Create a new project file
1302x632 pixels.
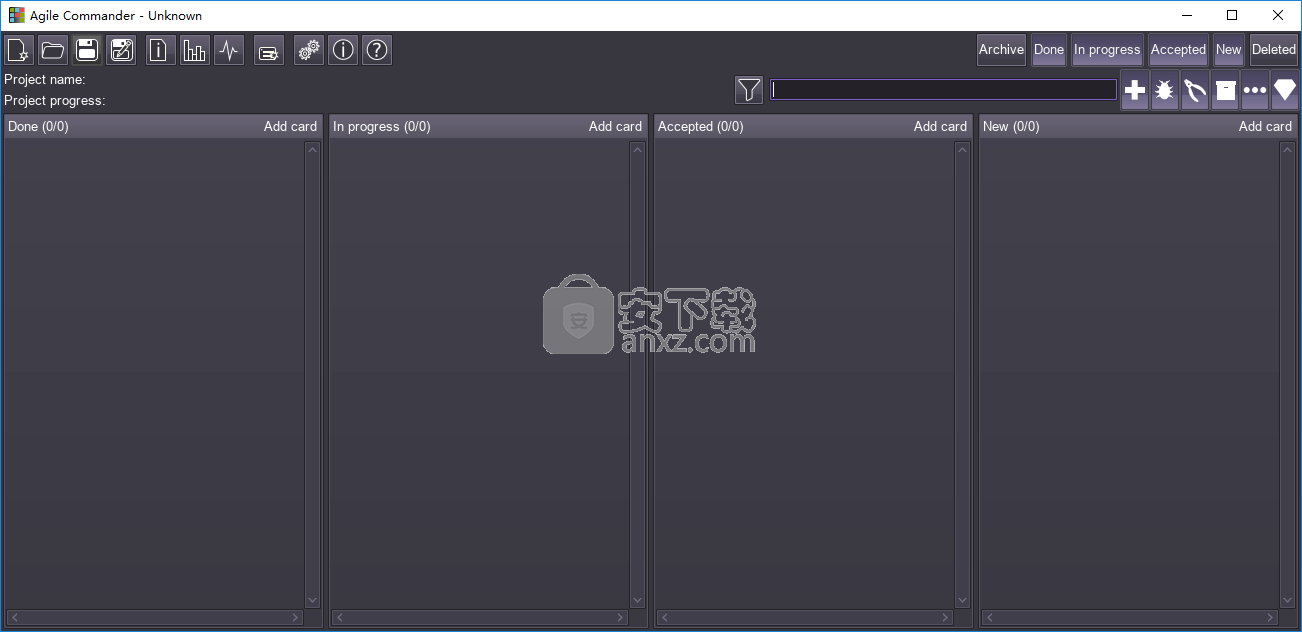(x=18, y=50)
